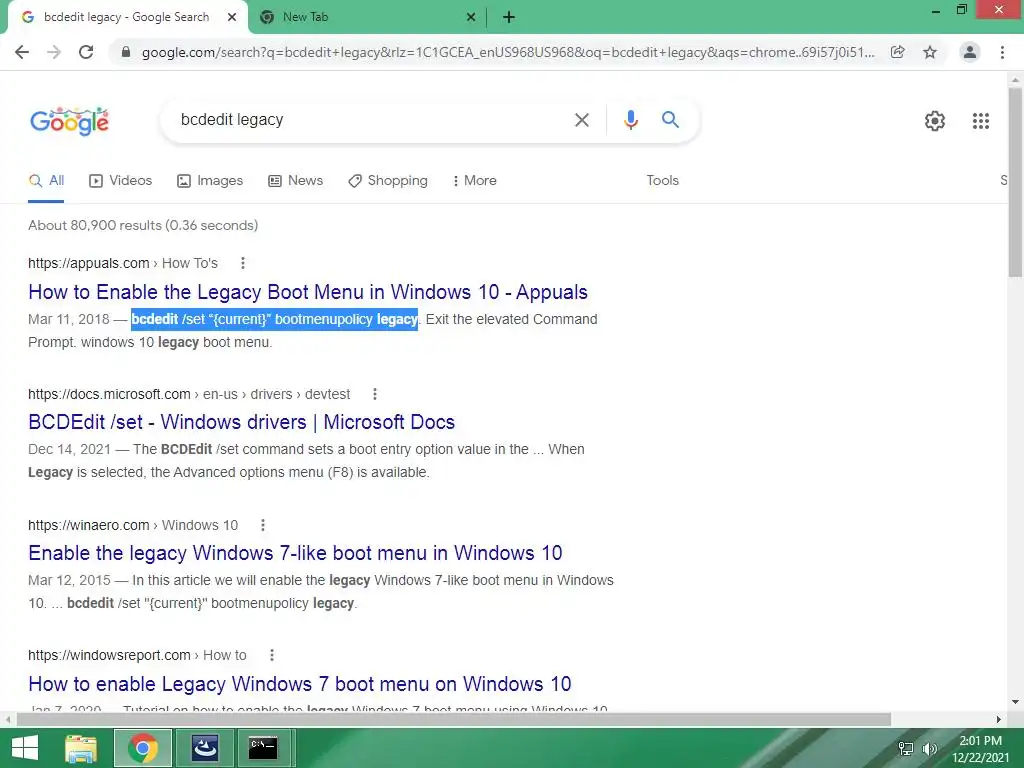
Task: Open options for the windowsreport.com result
Action: [x=272, y=655]
